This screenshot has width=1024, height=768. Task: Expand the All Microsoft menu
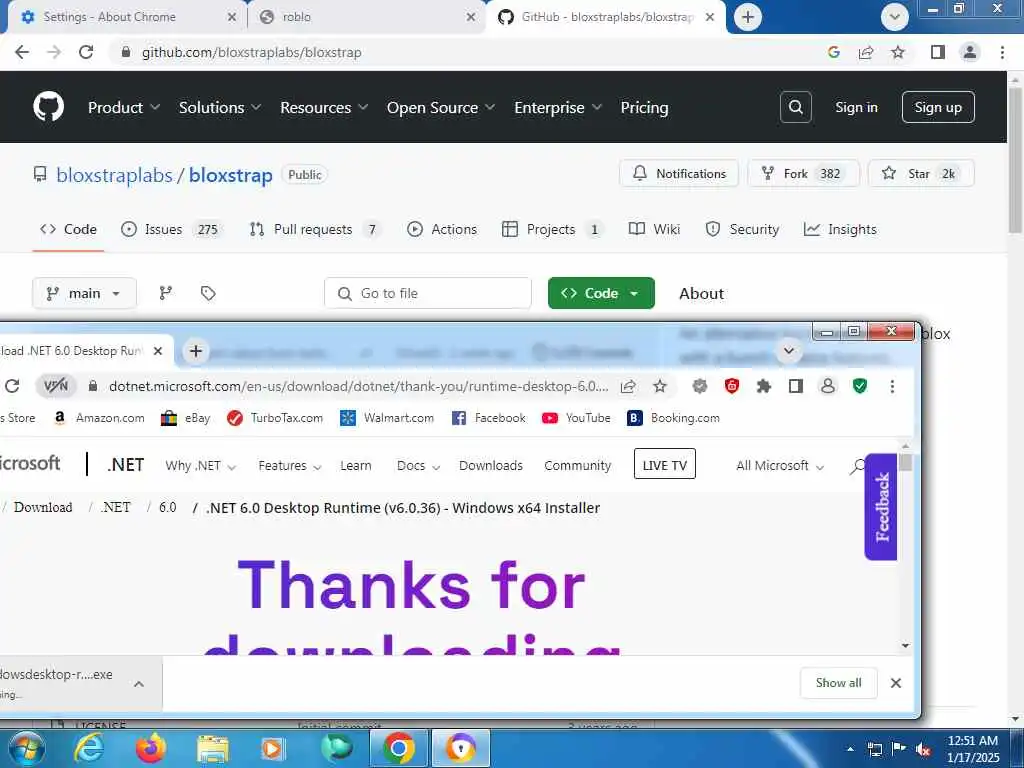coord(780,466)
